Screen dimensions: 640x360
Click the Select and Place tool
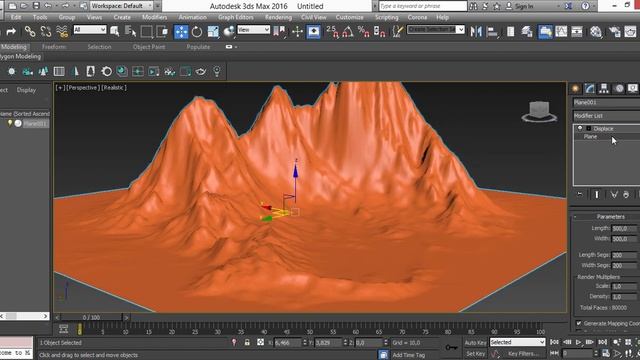click(x=229, y=31)
